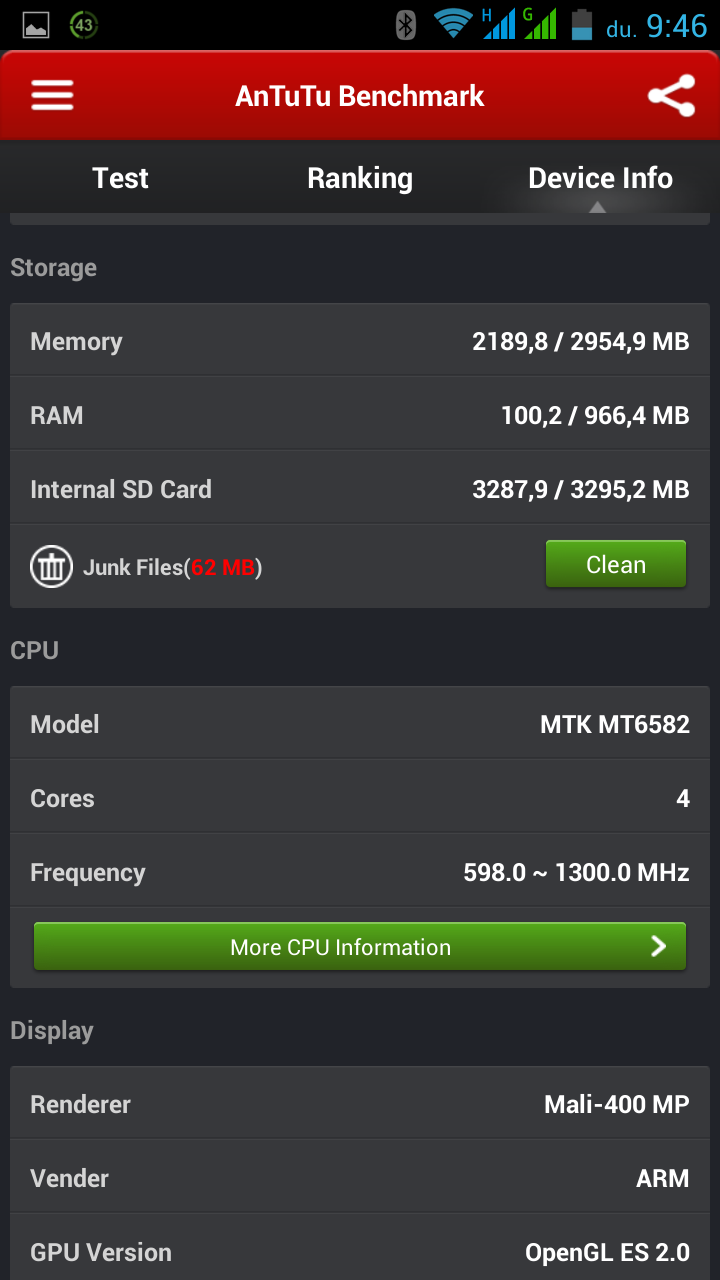Tap the Renderer Mali-400 MP row
720x1280 pixels.
(x=360, y=1105)
